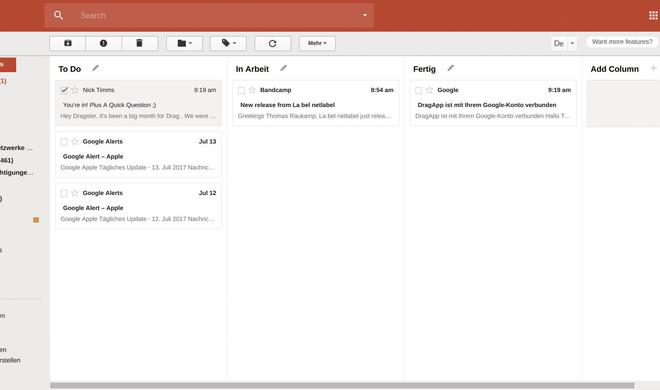This screenshot has width=660, height=390.
Task: Star the Google Alerts Jul 13 email
Action: 75,142
